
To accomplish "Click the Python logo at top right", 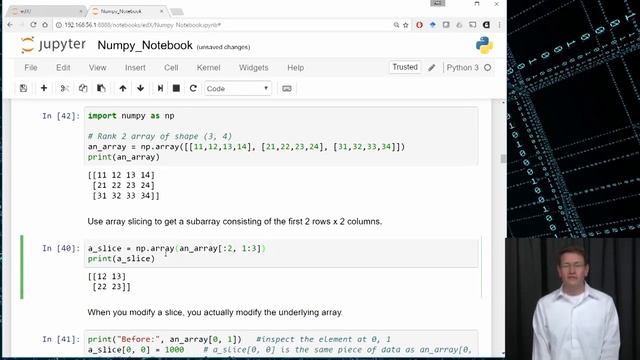I will [484, 45].
